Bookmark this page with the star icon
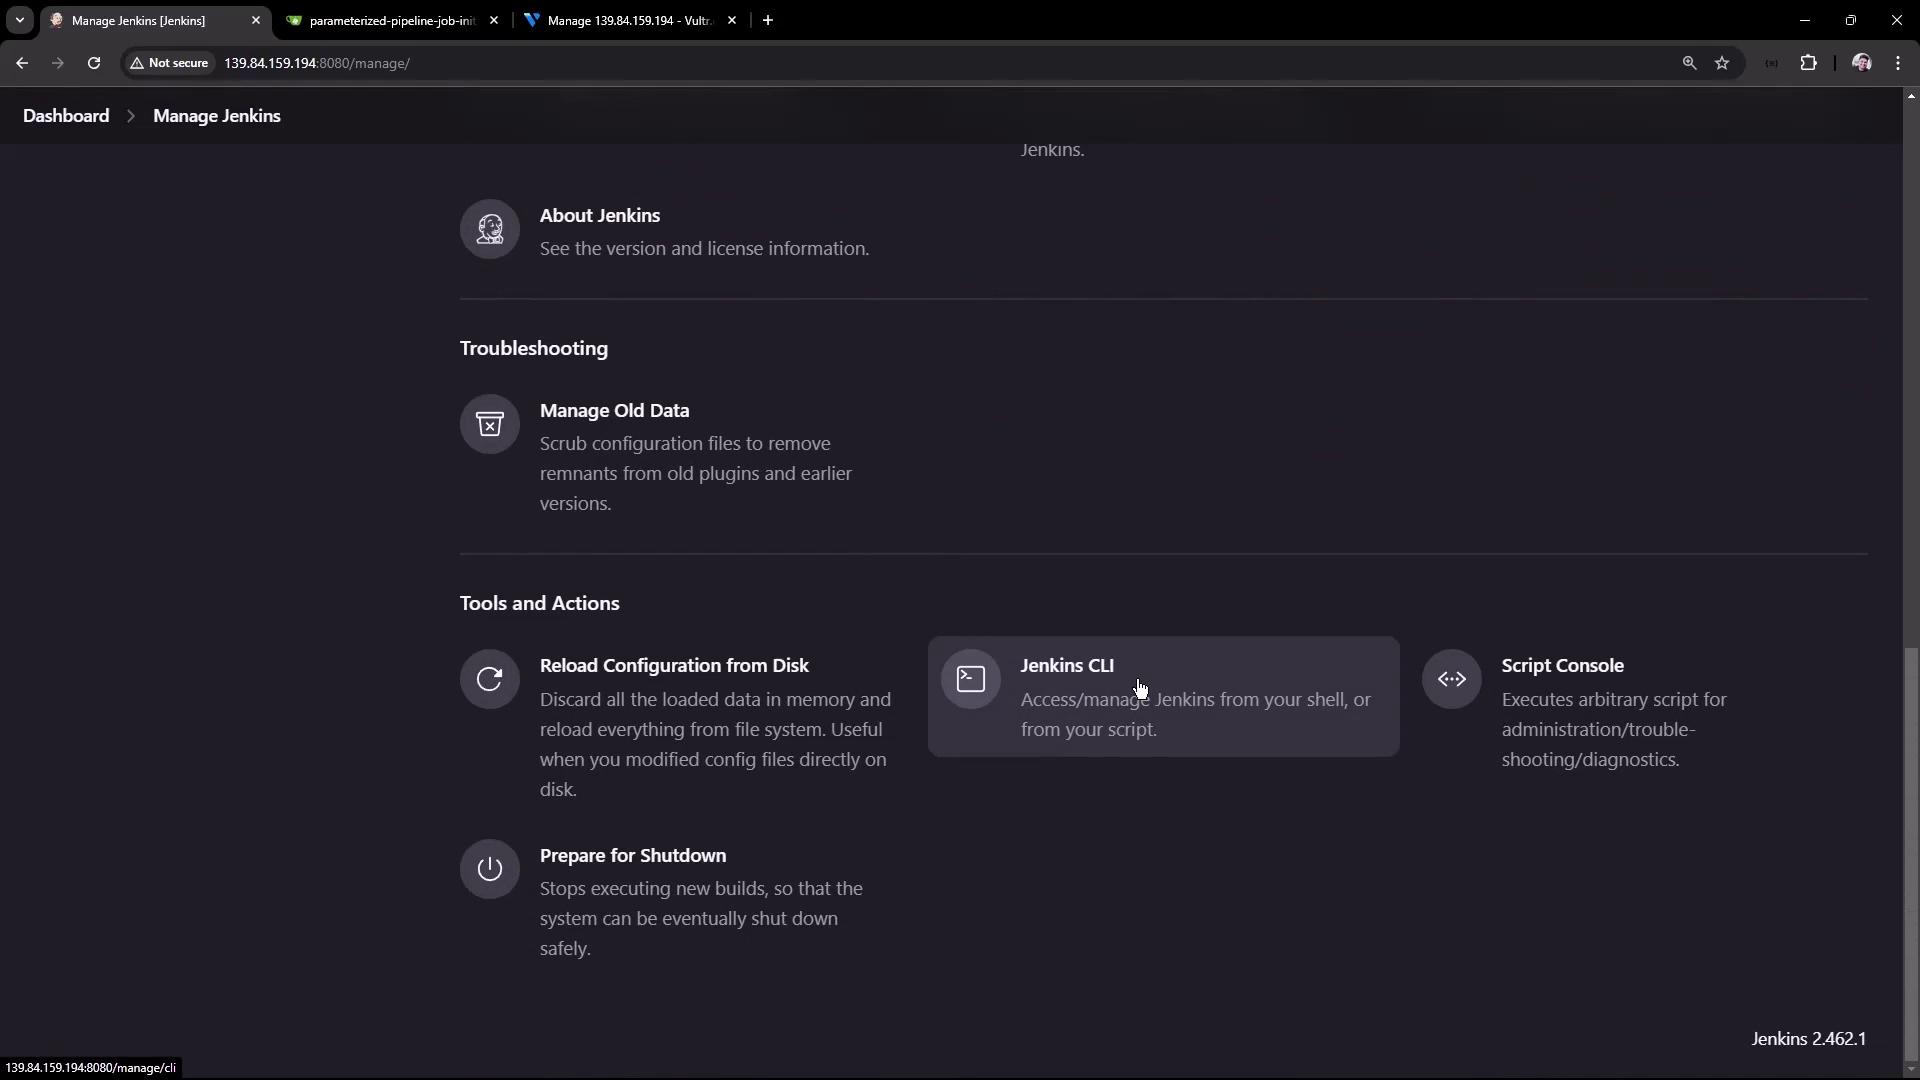The image size is (1920, 1080). coord(1722,63)
